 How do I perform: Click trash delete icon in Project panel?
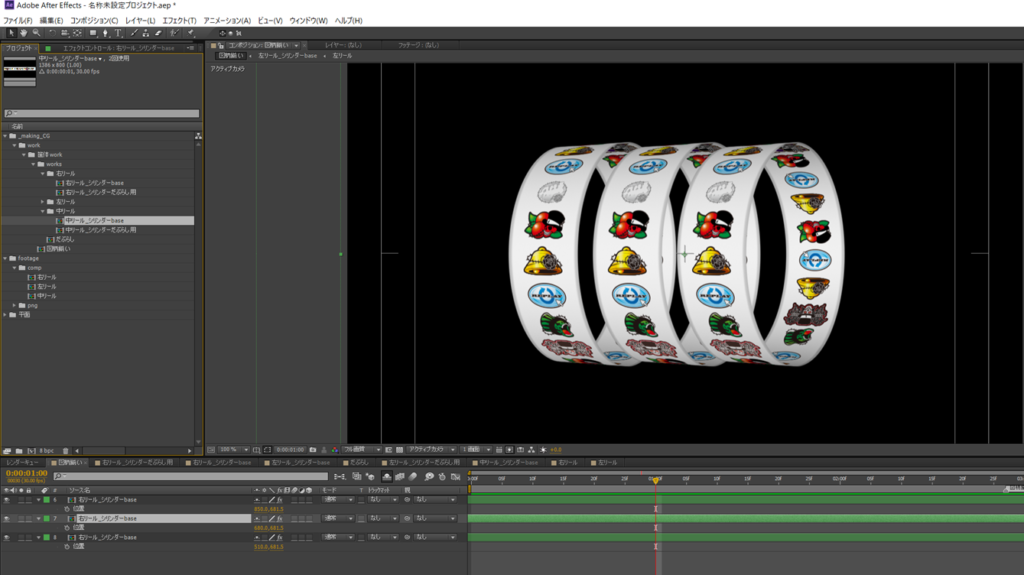click(x=65, y=451)
